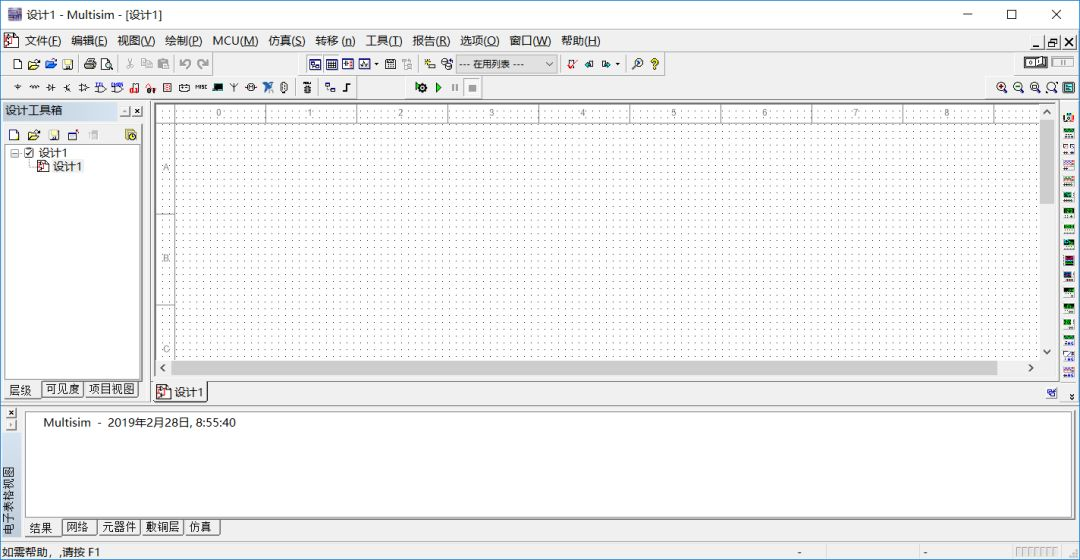Open the 仿真(S) menu
This screenshot has height=560, width=1080.
pos(287,41)
